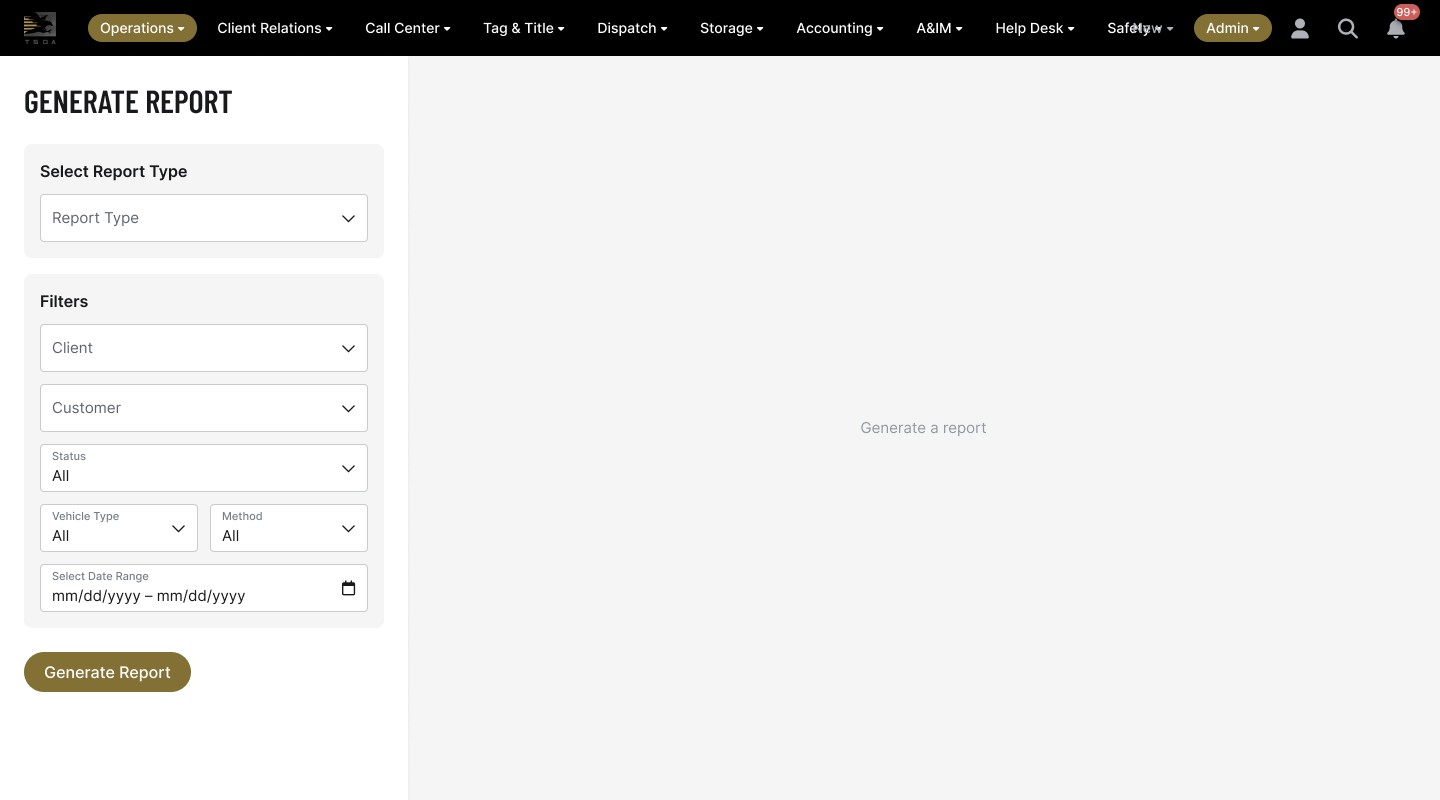
Task: Open the Admin menu
Action: 1233,28
